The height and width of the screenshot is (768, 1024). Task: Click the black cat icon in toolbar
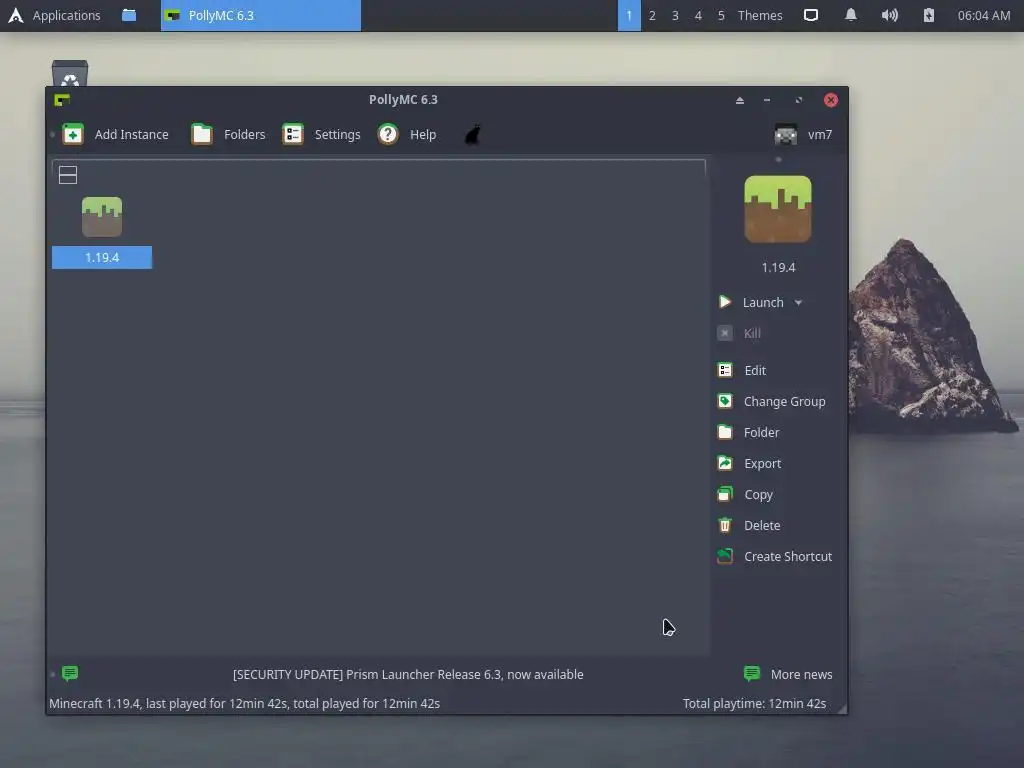coord(473,135)
